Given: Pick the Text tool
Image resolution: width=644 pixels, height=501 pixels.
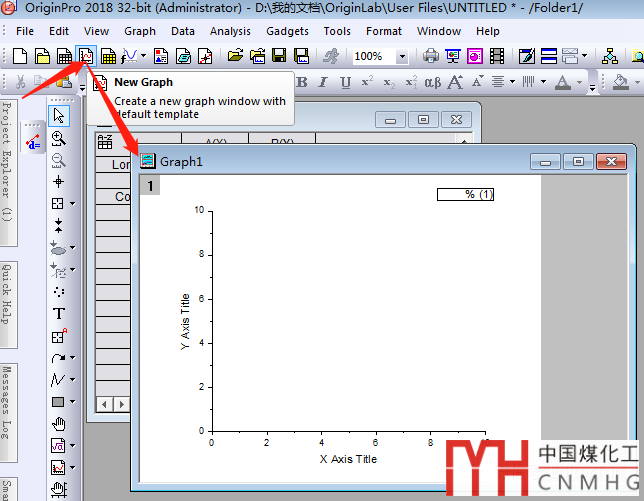Looking at the screenshot, I should [x=59, y=314].
